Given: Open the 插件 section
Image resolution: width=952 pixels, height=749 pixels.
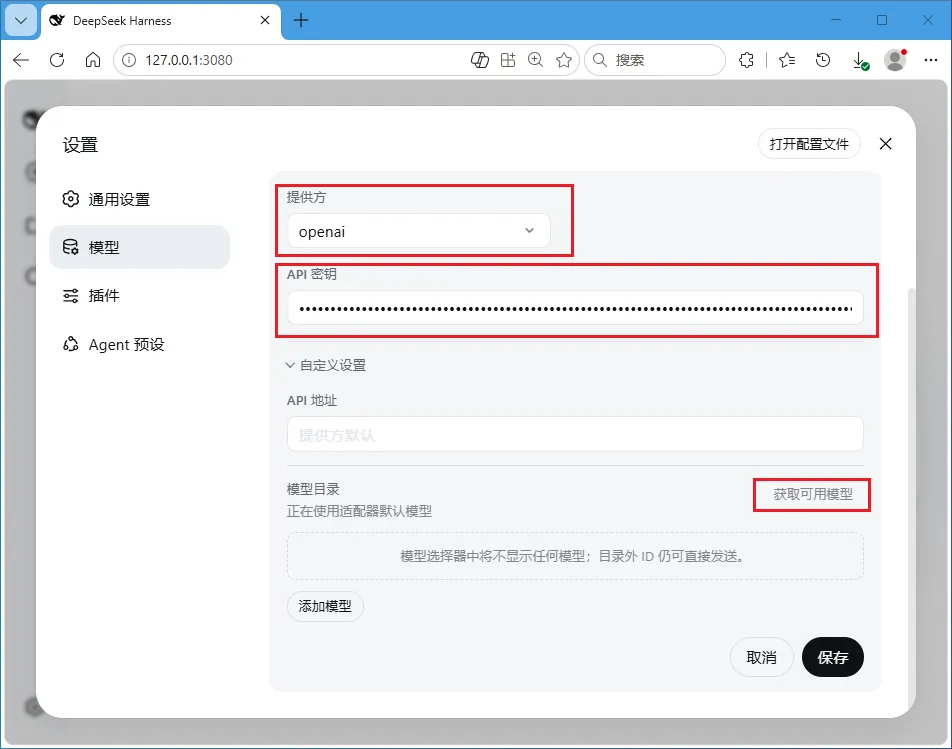Looking at the screenshot, I should (x=140, y=296).
